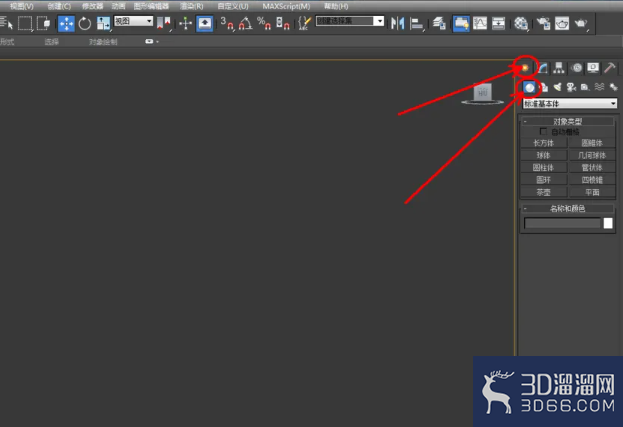The width and height of the screenshot is (623, 427).
Task: Toggle the 3D Snaps magnet
Action: coord(227,23)
